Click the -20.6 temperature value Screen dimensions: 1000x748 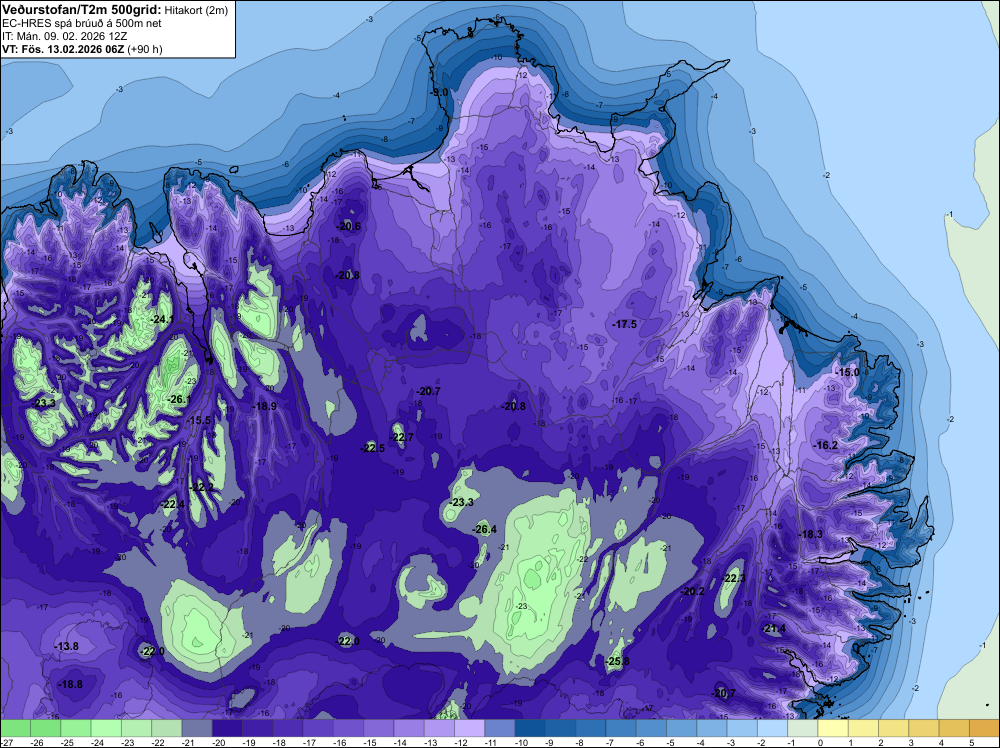(x=349, y=226)
